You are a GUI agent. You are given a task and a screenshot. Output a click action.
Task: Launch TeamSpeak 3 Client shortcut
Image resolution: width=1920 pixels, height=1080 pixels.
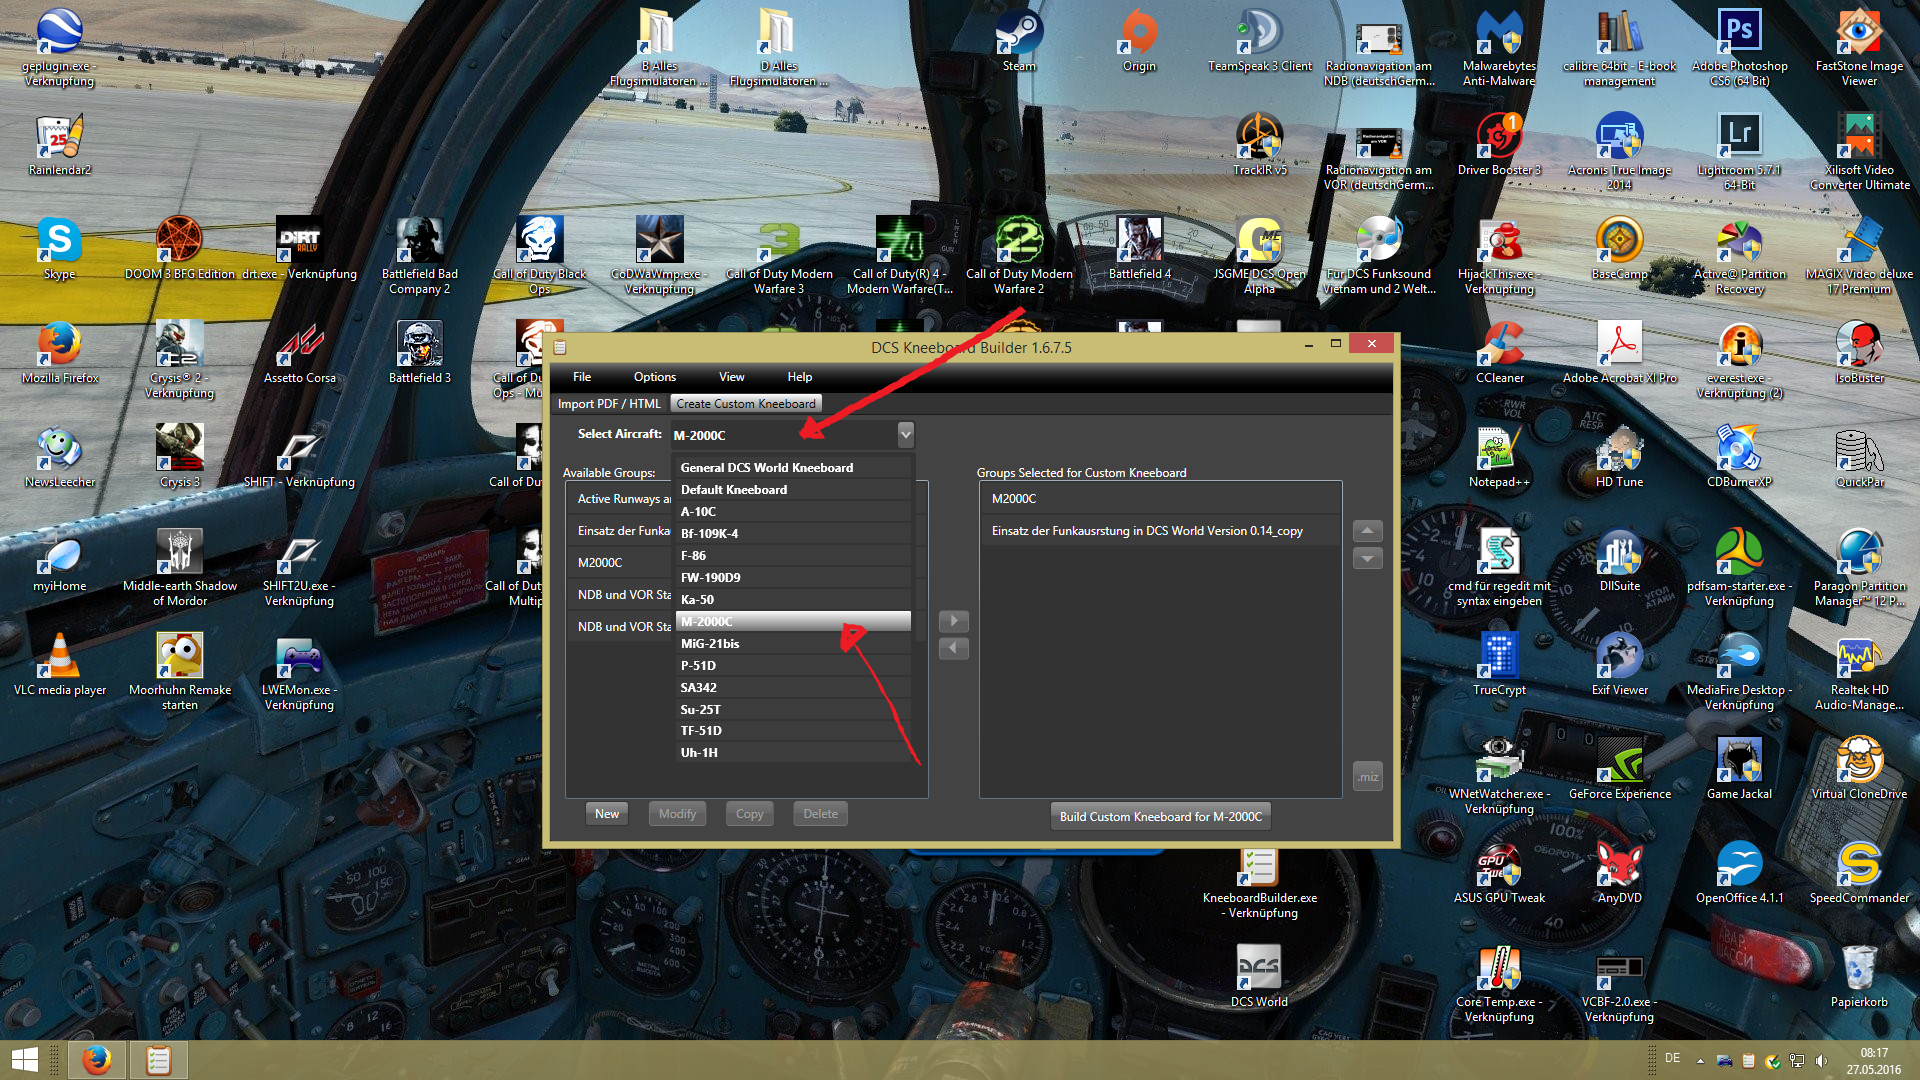tap(1259, 40)
